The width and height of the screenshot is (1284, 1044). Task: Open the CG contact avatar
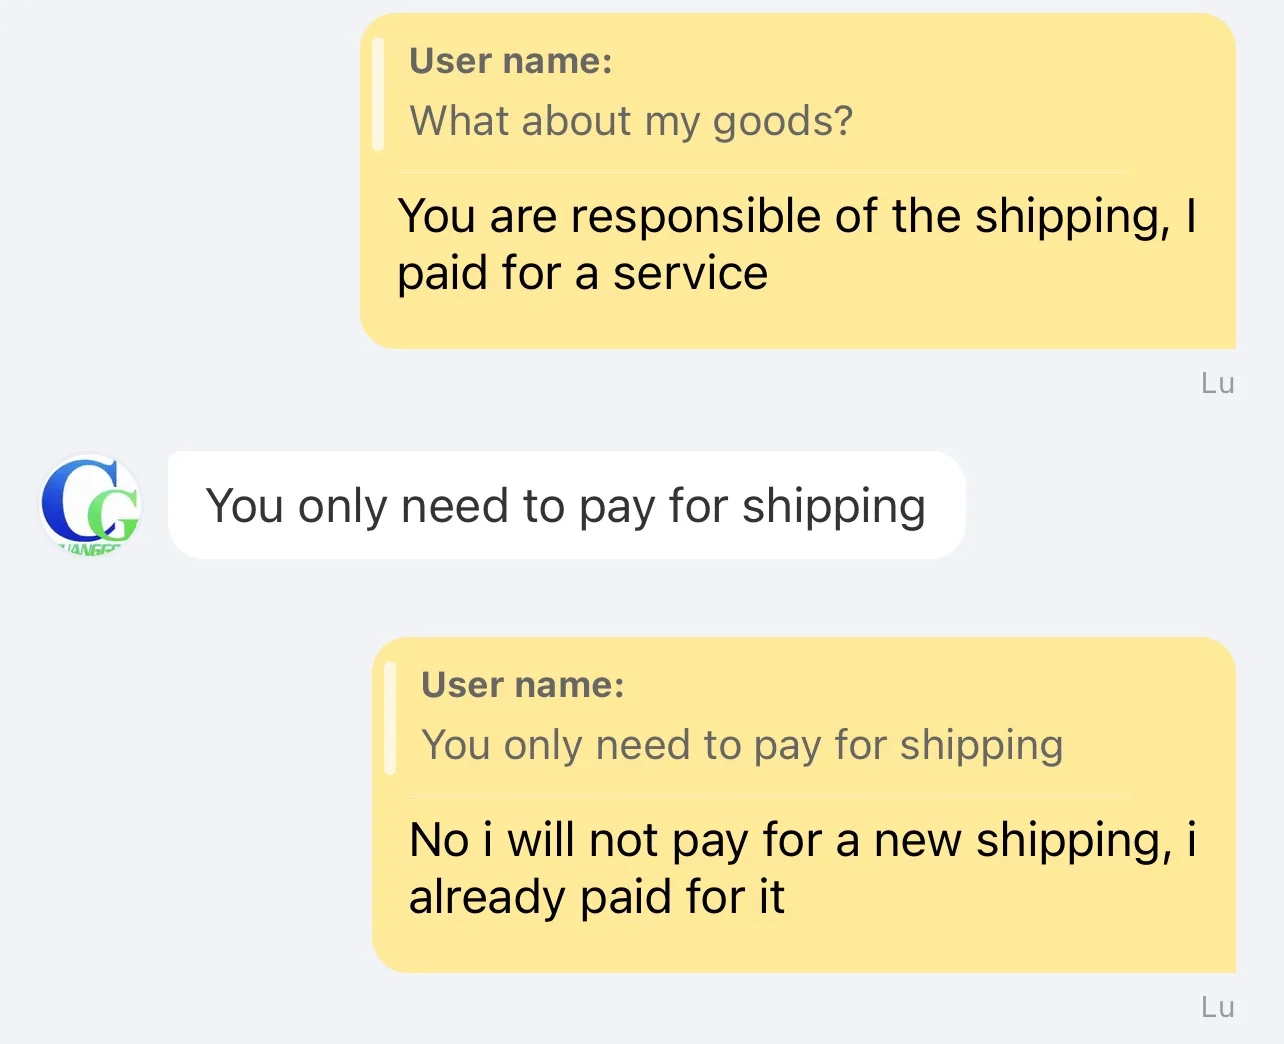pyautogui.click(x=90, y=502)
